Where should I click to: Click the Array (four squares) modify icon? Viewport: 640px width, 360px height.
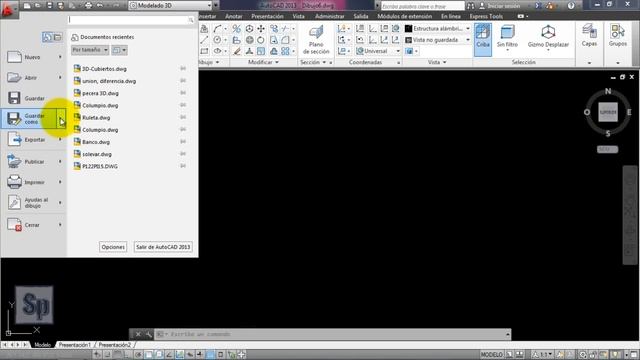point(285,51)
